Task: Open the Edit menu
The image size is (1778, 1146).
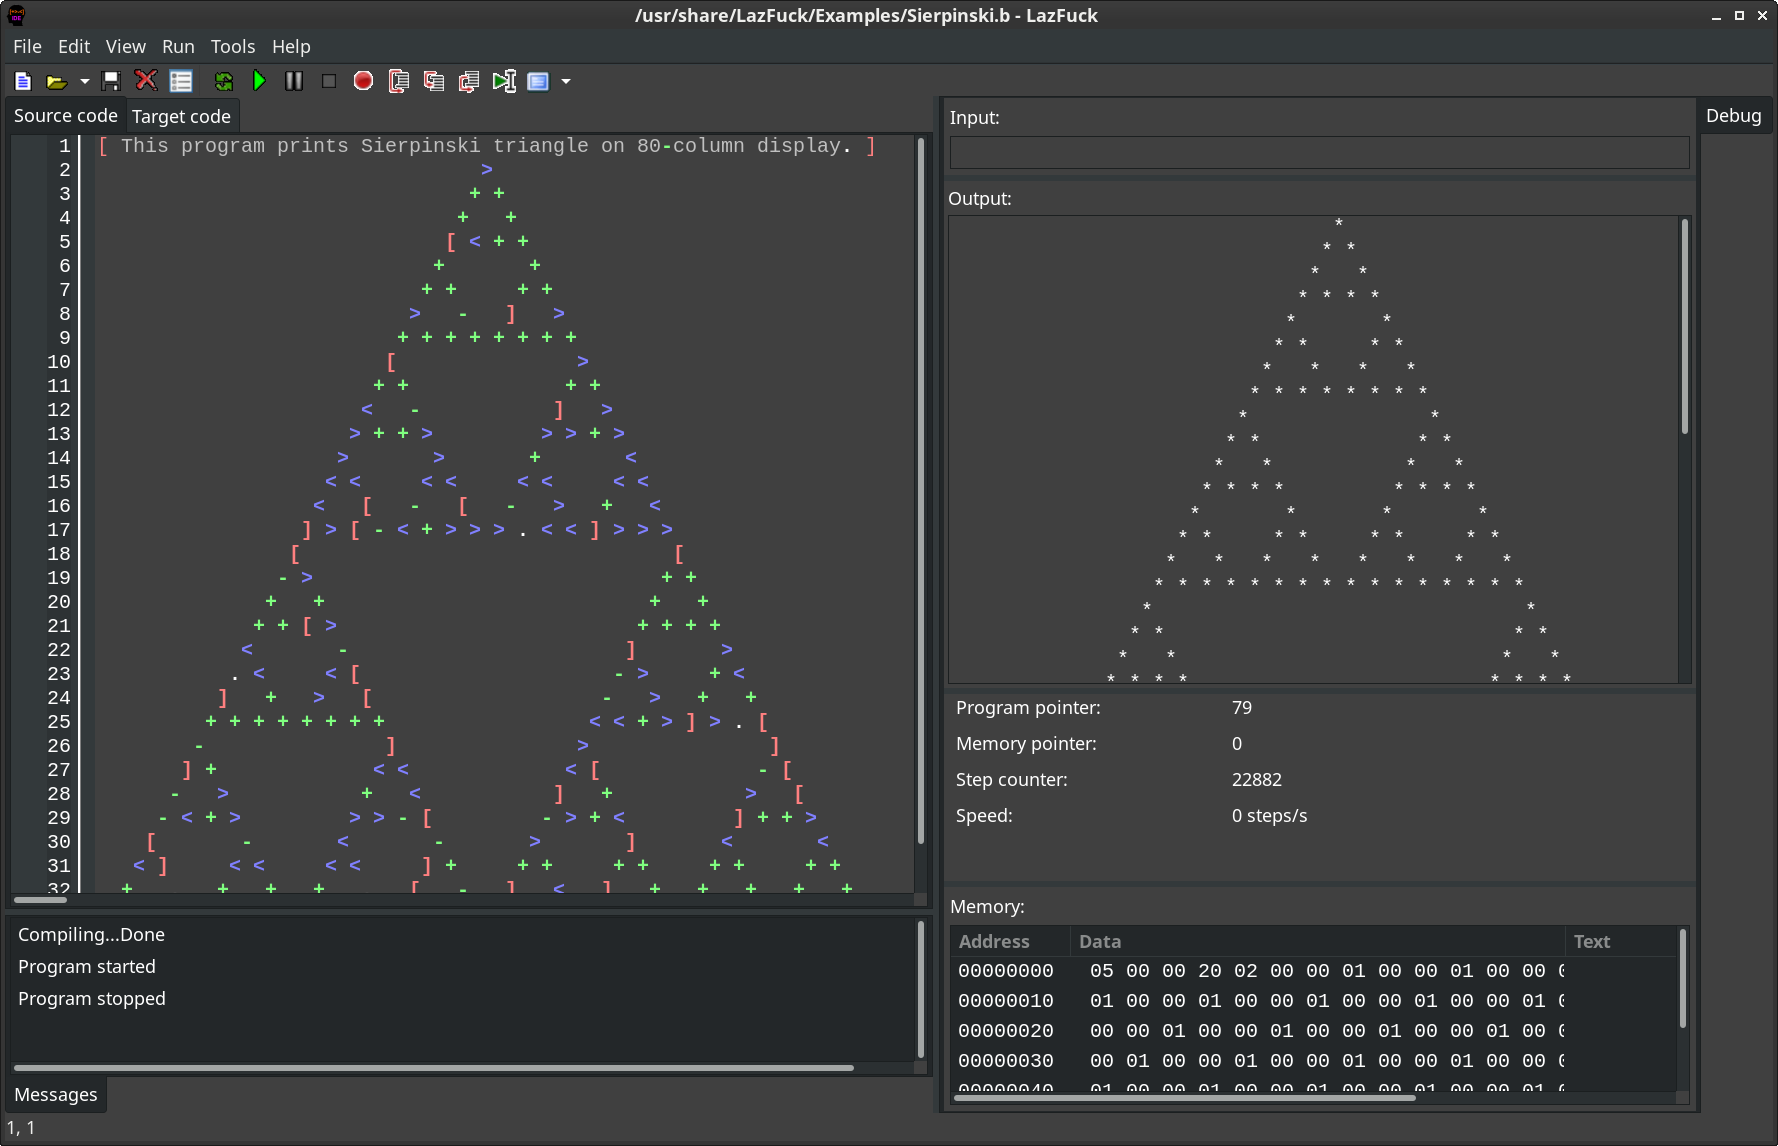Action: 74,46
